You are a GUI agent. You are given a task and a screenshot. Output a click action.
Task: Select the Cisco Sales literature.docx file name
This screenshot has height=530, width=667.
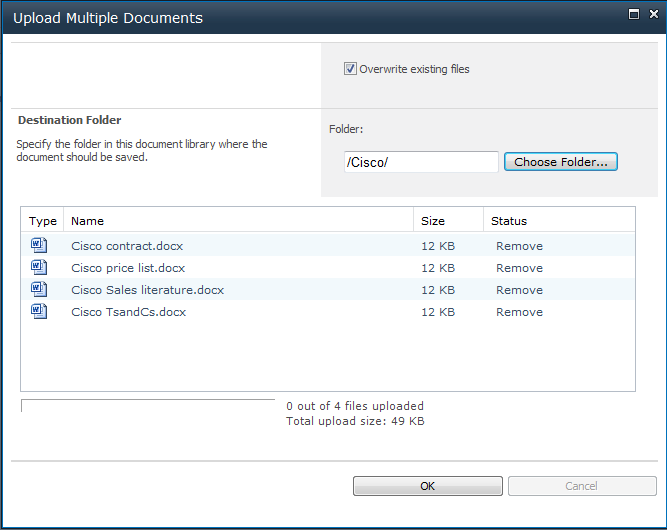click(147, 290)
